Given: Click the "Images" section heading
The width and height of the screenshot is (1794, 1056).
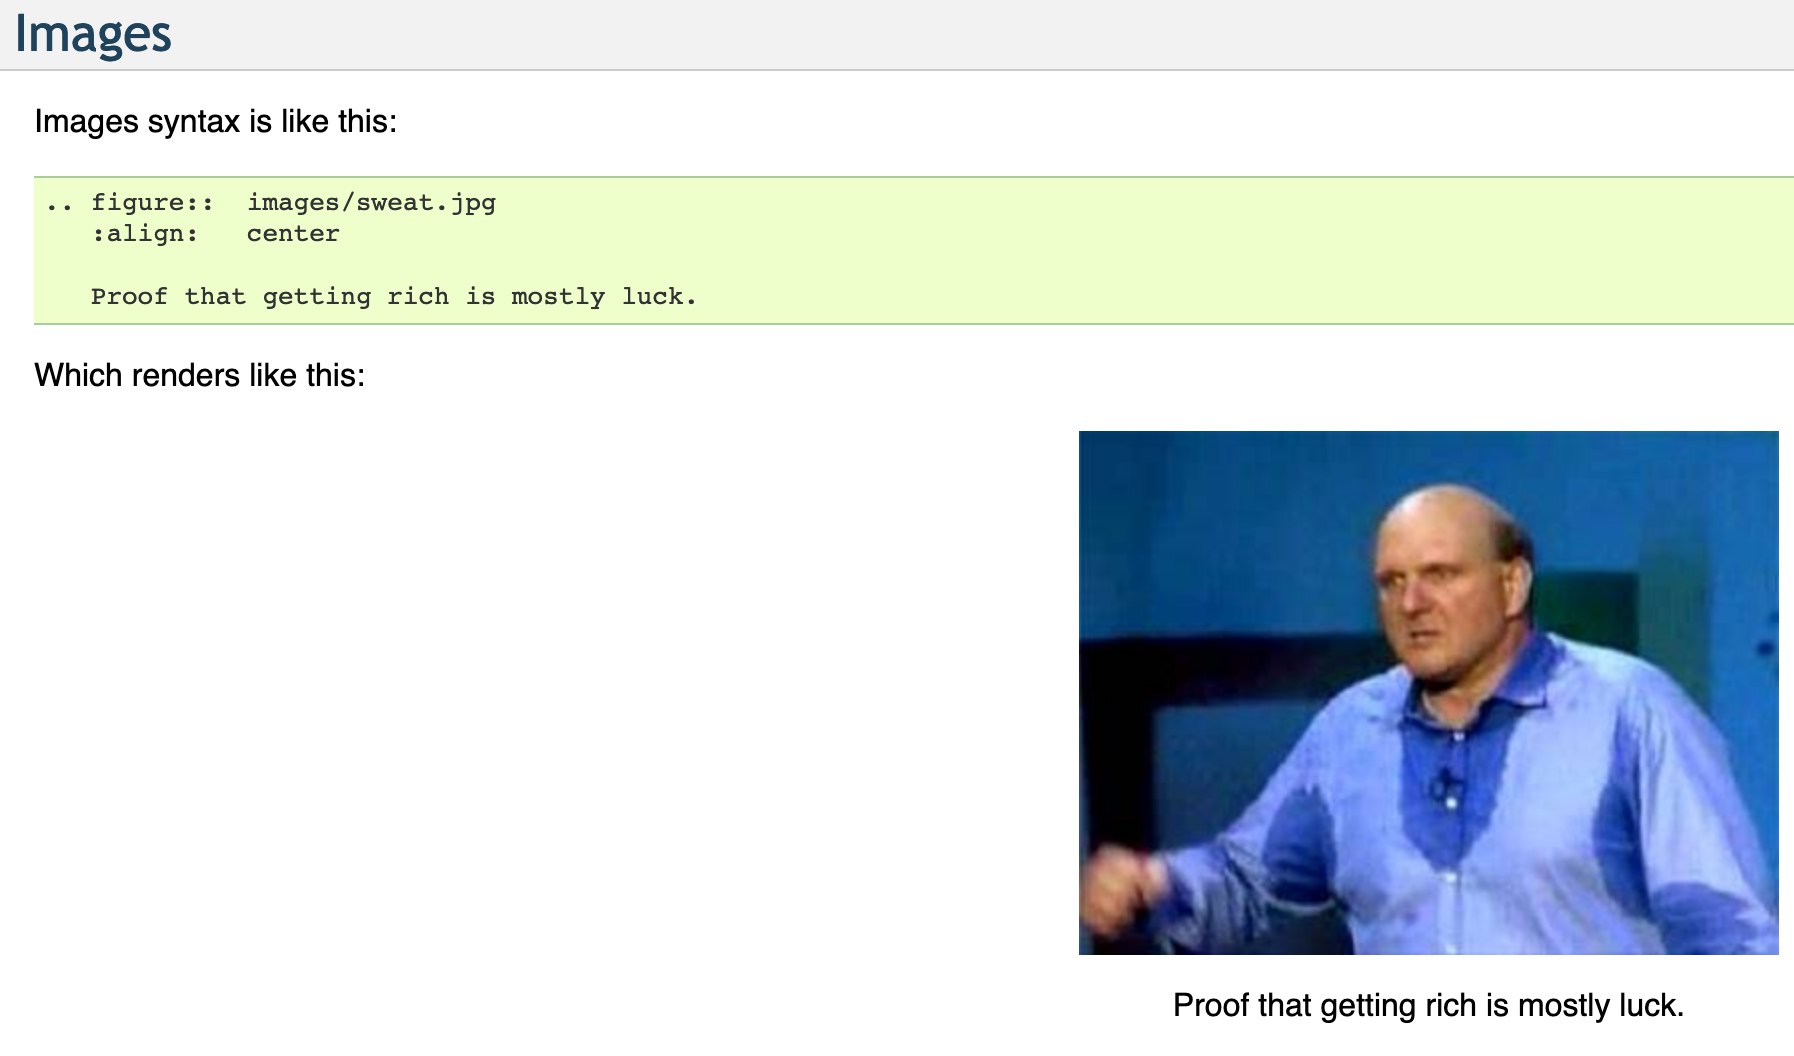Looking at the screenshot, I should [93, 34].
